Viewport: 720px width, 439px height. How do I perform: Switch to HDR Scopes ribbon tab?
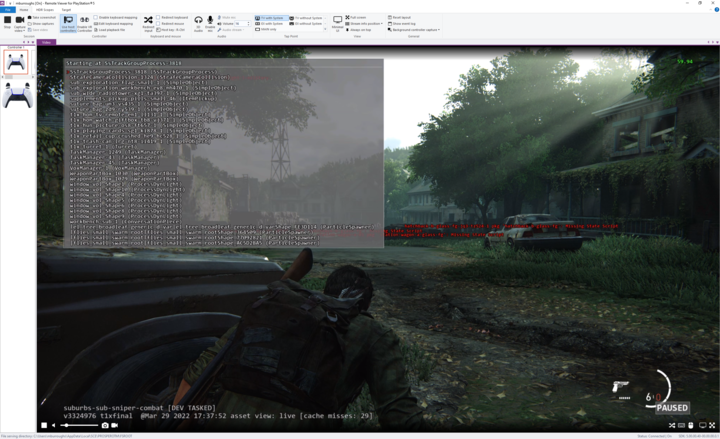pyautogui.click(x=45, y=10)
